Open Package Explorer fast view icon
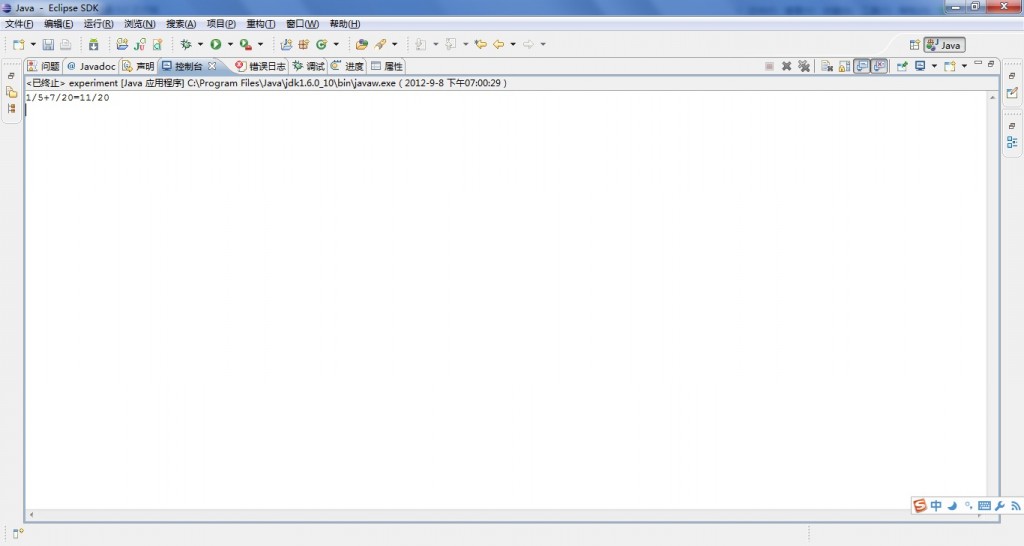This screenshot has width=1024, height=546. pos(11,92)
